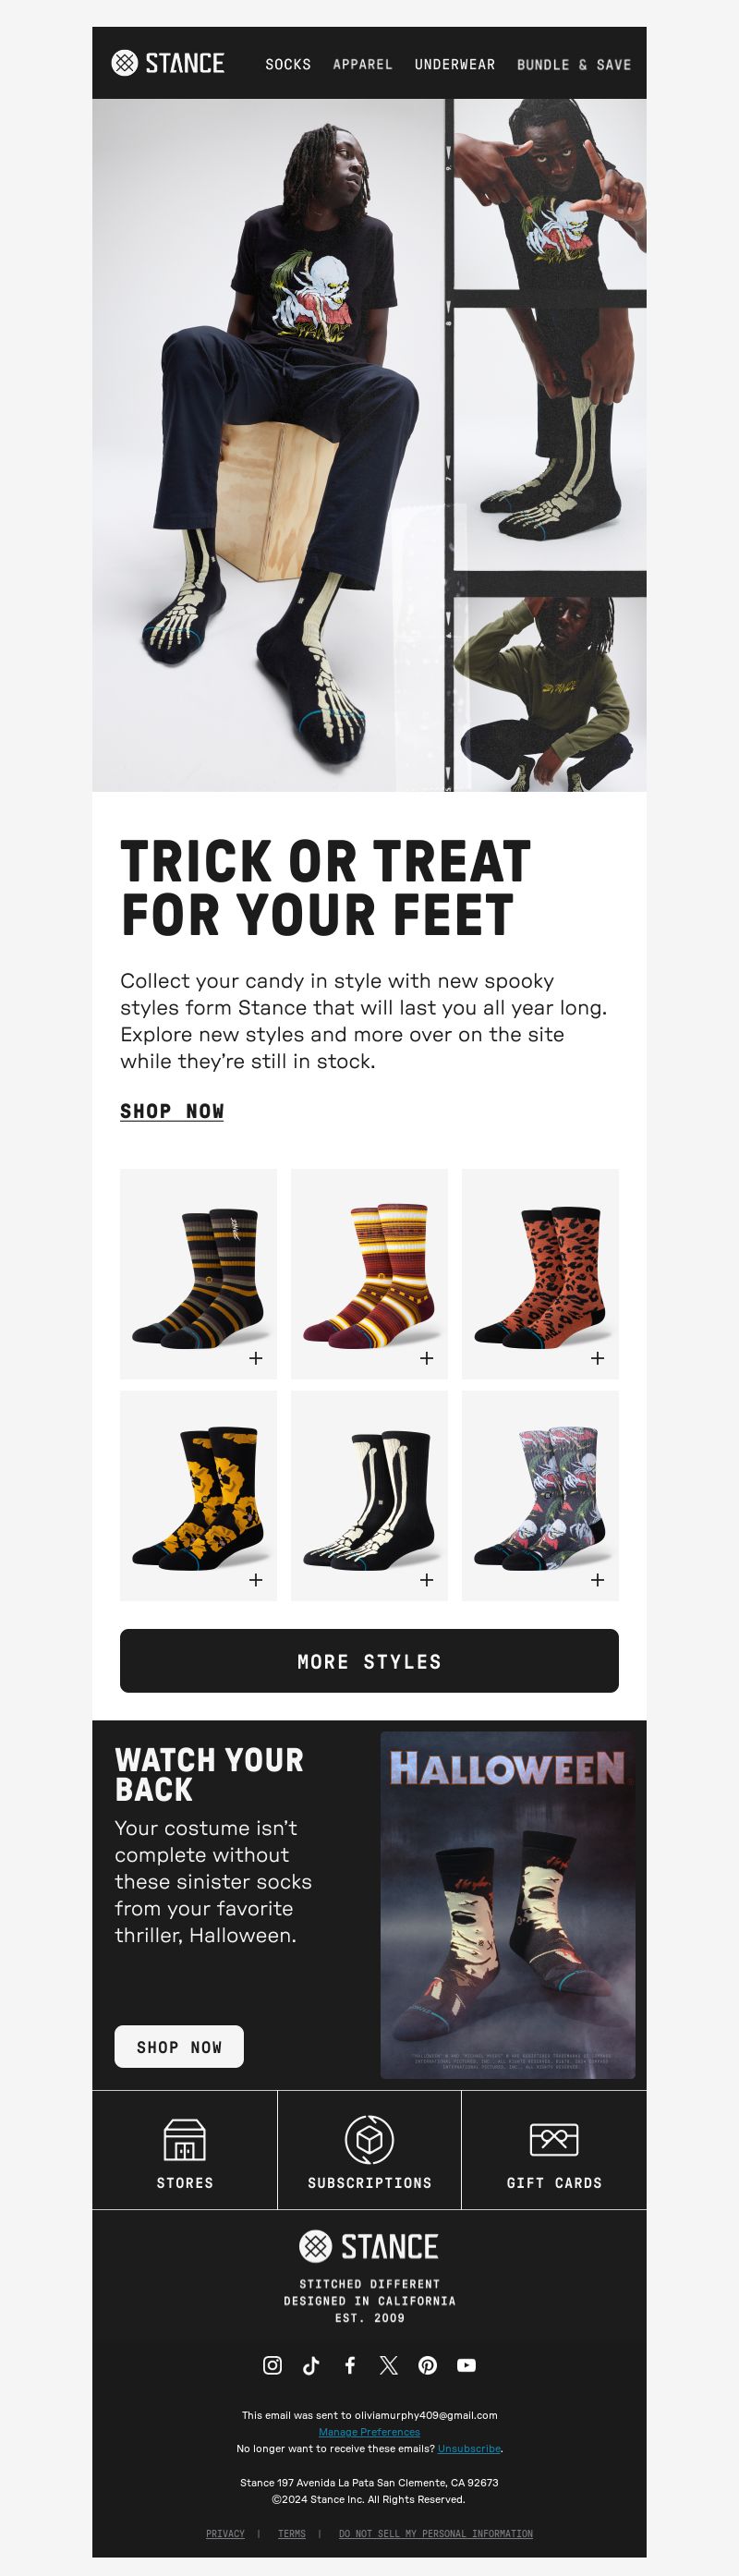Open the Socks menu item

point(288,64)
